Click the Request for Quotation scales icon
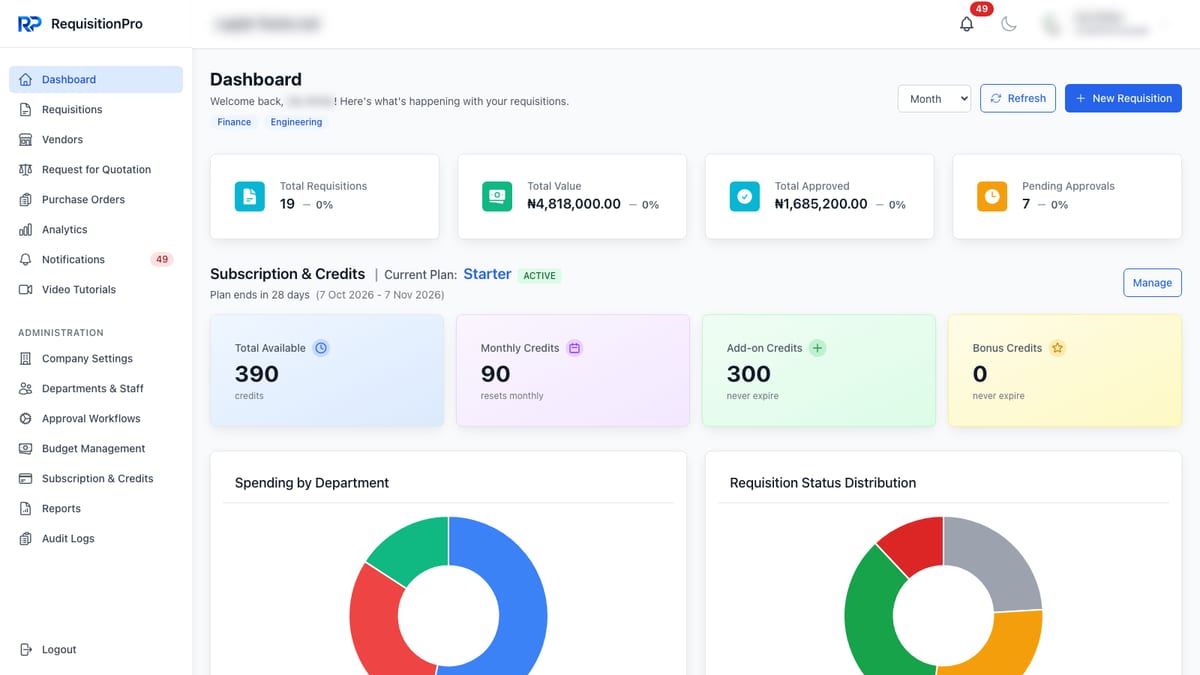1200x675 pixels. 26,170
